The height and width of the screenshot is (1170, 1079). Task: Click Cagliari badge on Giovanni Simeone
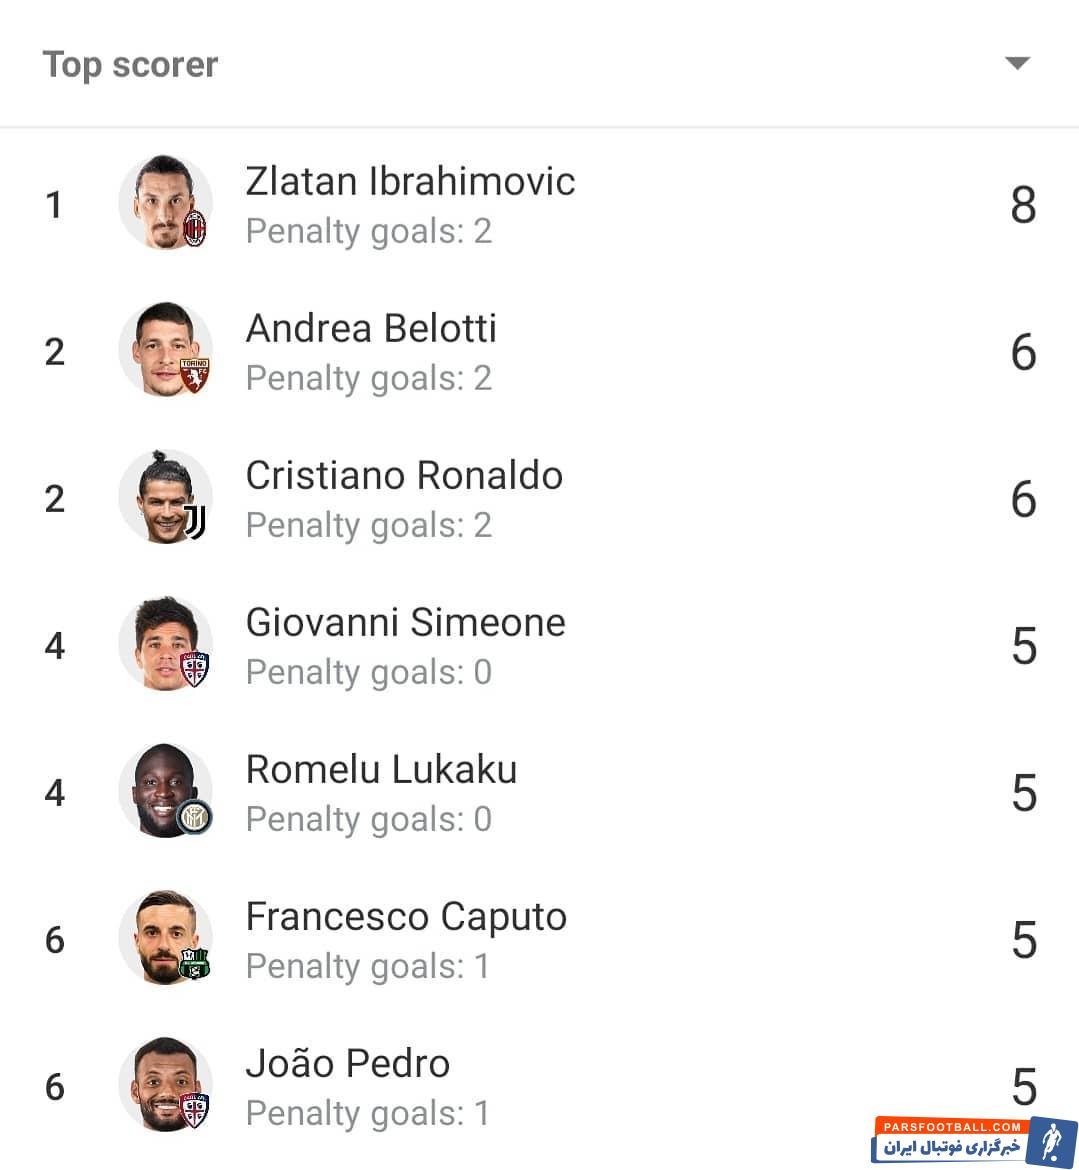195,669
